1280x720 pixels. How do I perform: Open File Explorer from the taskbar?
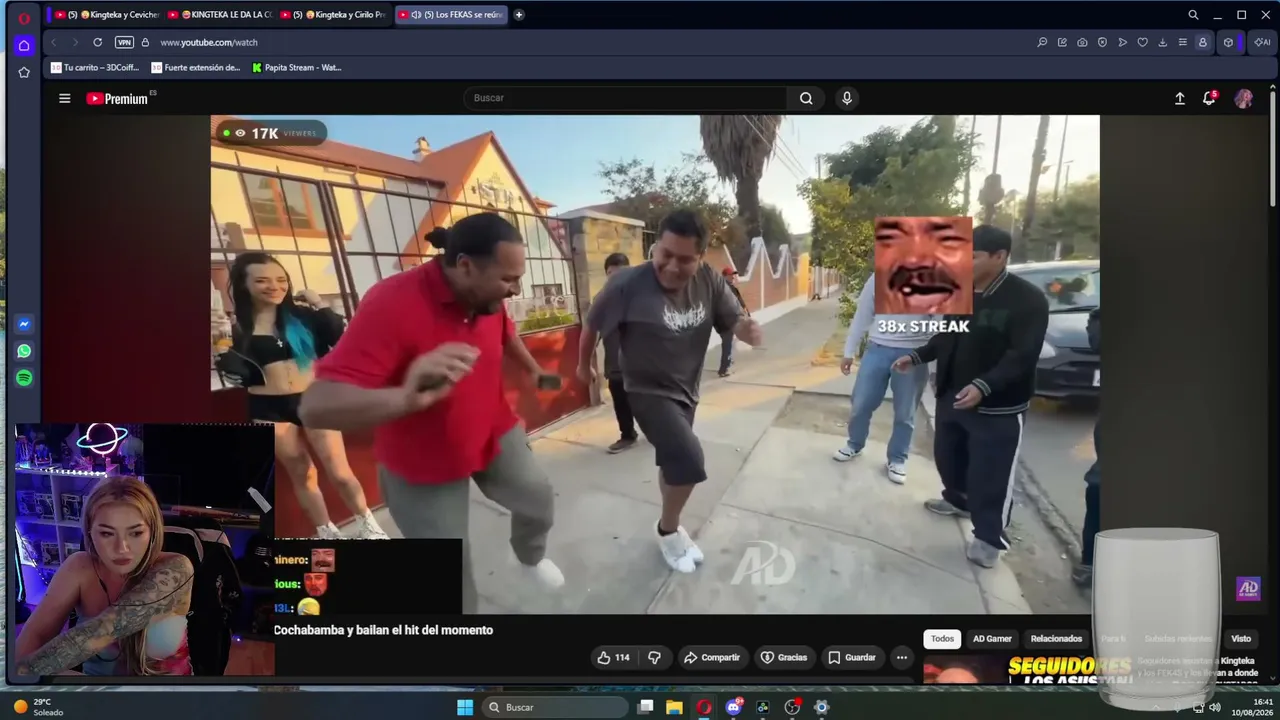[675, 707]
